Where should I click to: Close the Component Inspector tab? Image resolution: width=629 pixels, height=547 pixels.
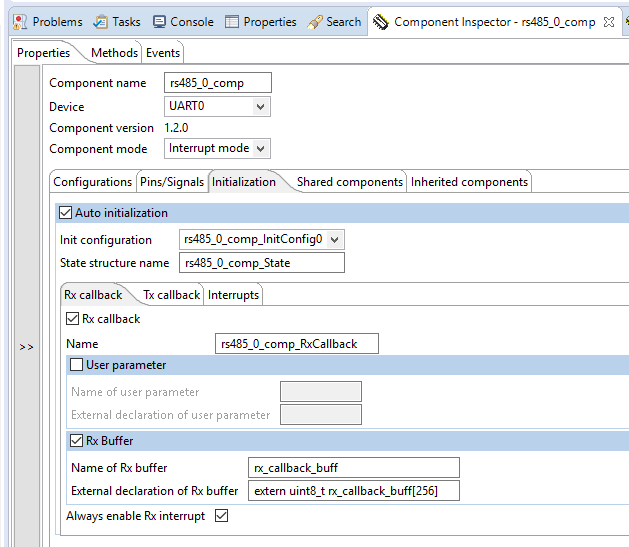coord(609,21)
